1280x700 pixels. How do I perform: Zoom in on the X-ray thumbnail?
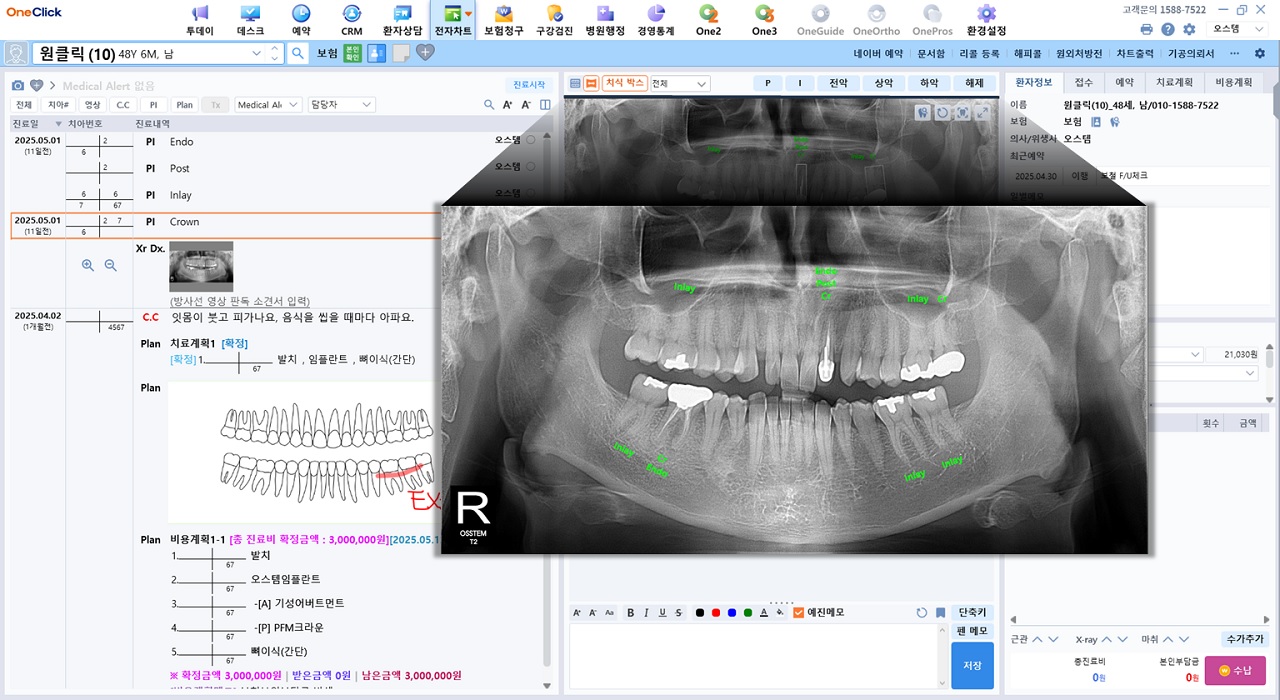coord(88,265)
